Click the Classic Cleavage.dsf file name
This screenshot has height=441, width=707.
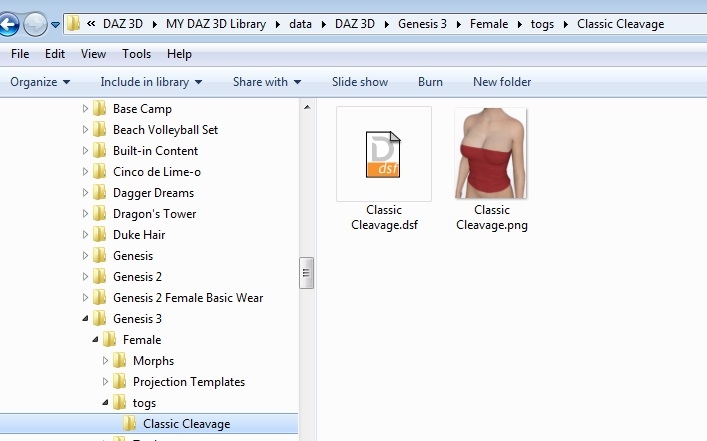tap(384, 217)
